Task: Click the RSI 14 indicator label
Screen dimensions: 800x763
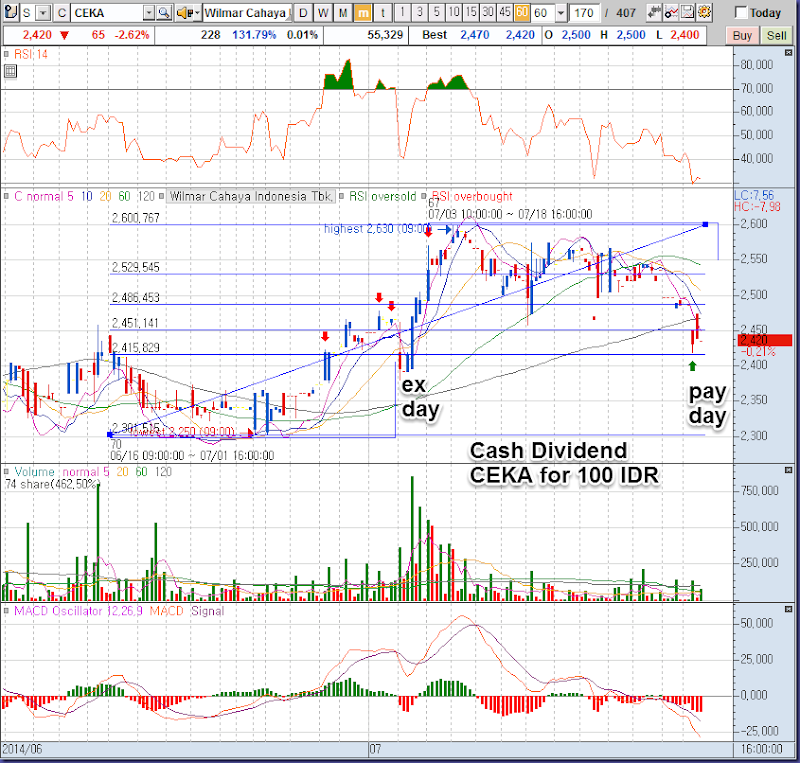Action: [x=31, y=54]
